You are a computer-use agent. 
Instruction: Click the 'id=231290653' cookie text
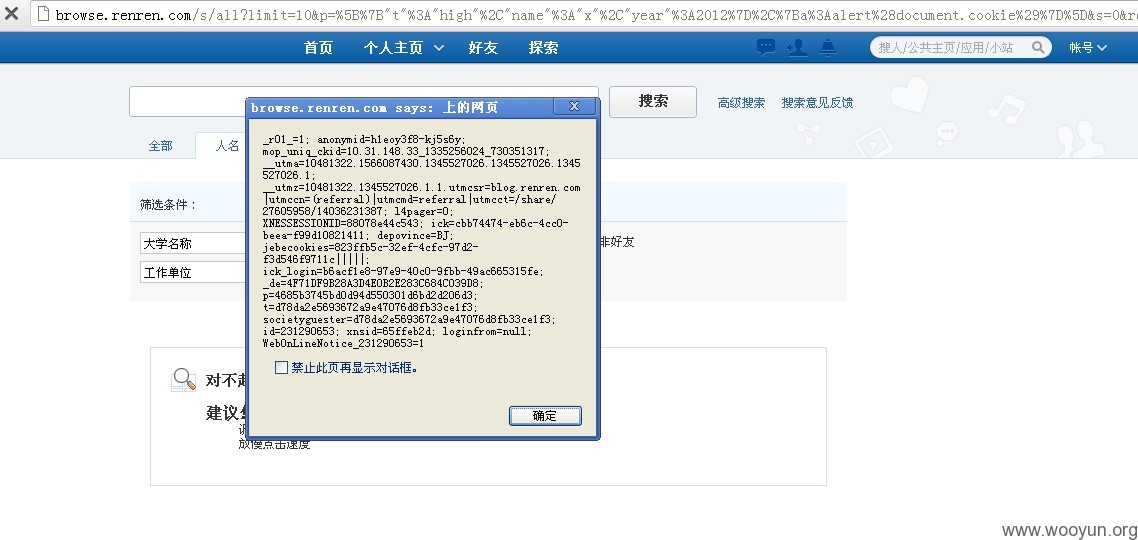click(x=301, y=331)
